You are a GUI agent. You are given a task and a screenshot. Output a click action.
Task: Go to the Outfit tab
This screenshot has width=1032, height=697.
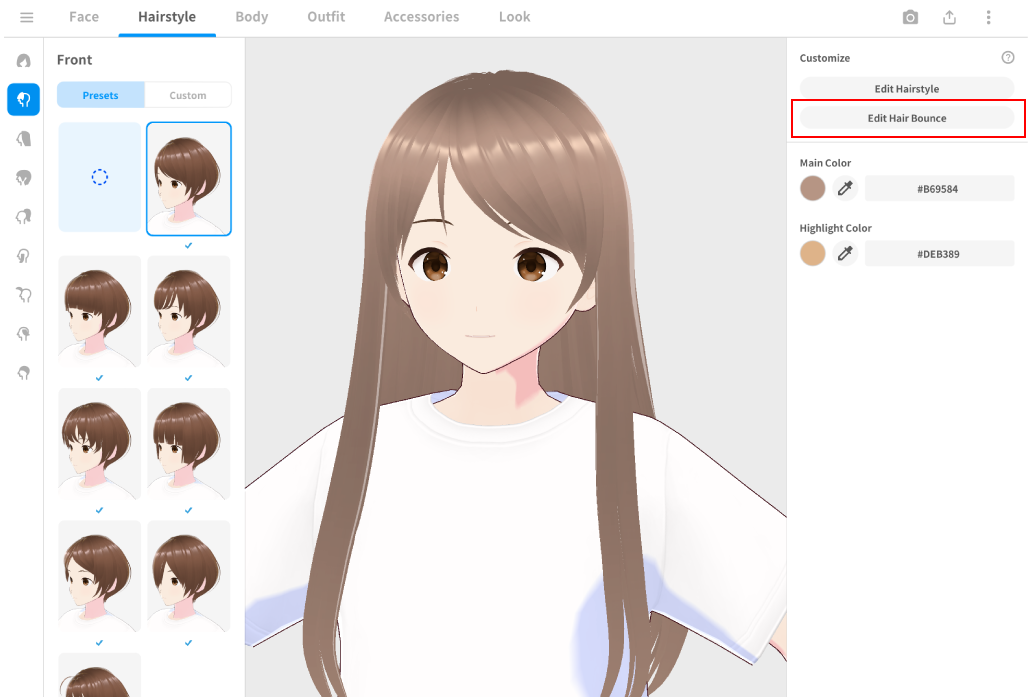(x=326, y=17)
